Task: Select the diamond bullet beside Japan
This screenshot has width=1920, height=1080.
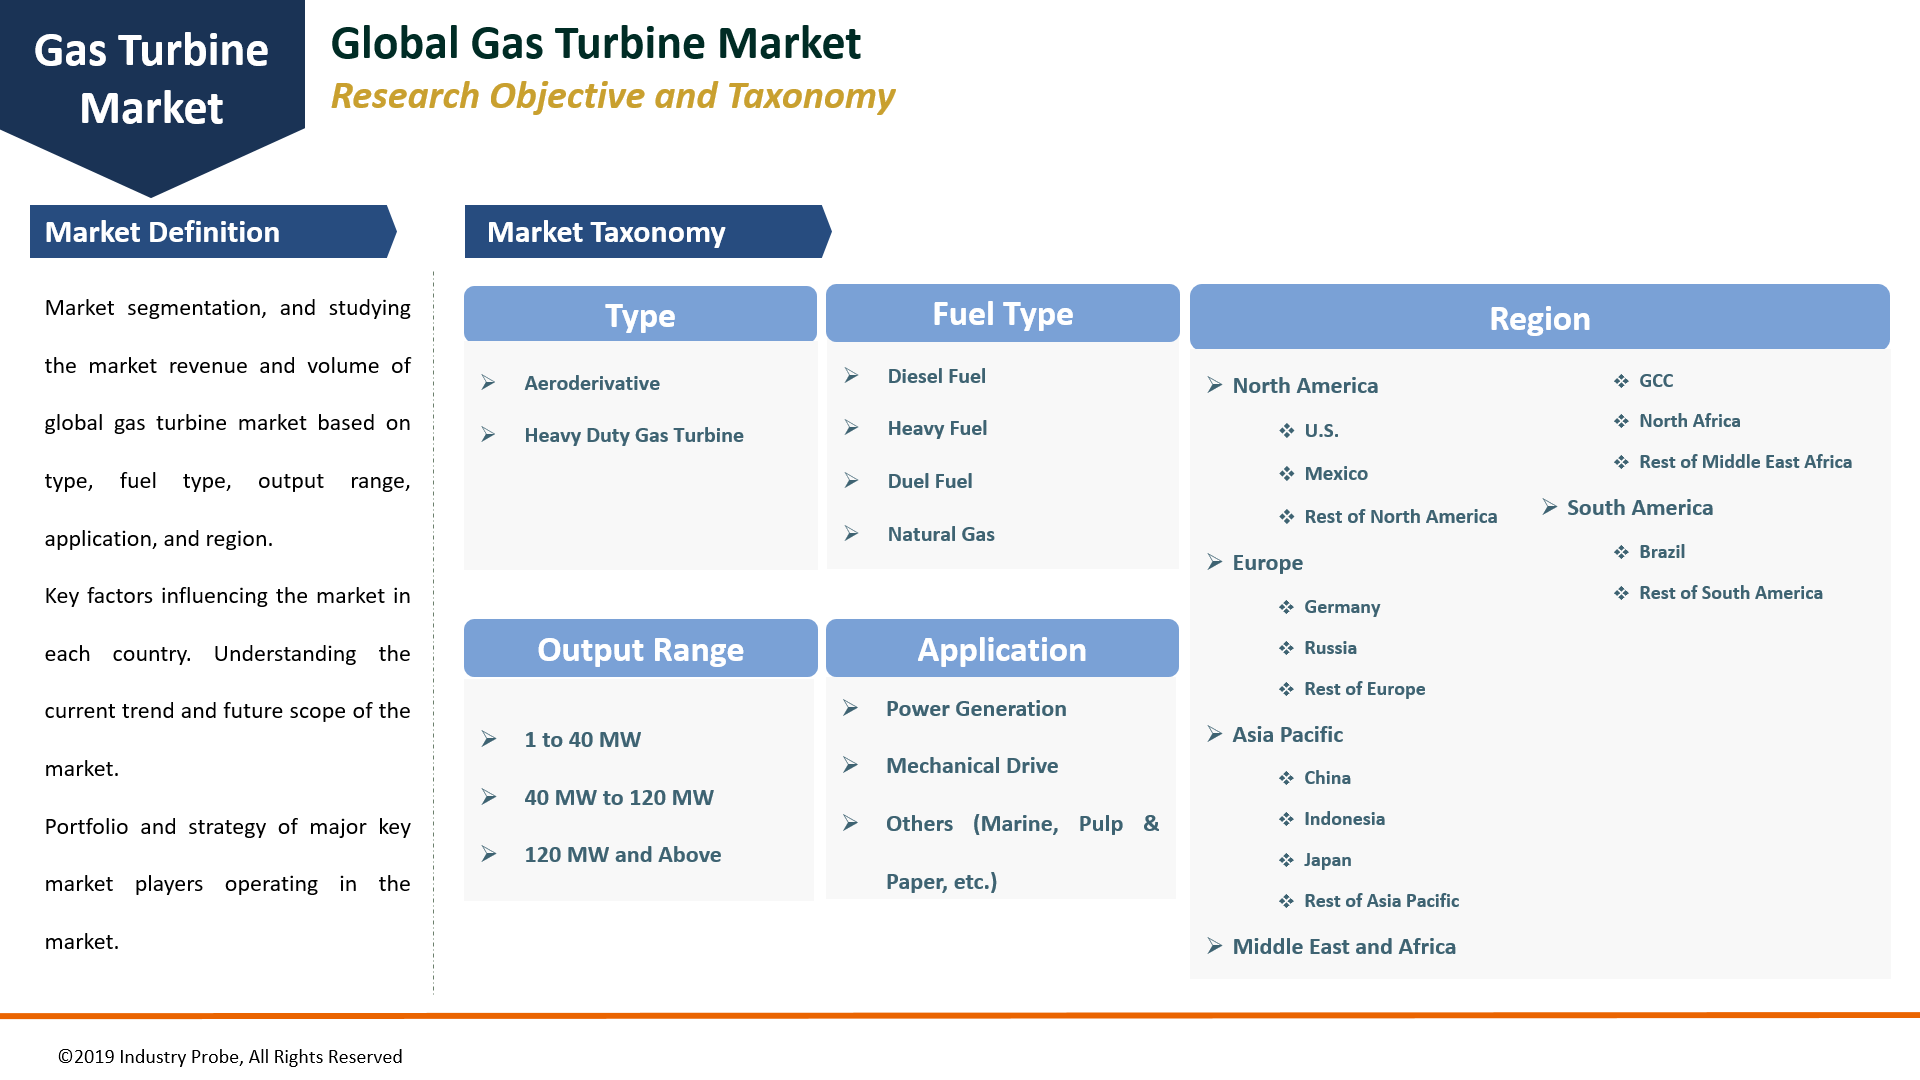Action: pos(1287,859)
